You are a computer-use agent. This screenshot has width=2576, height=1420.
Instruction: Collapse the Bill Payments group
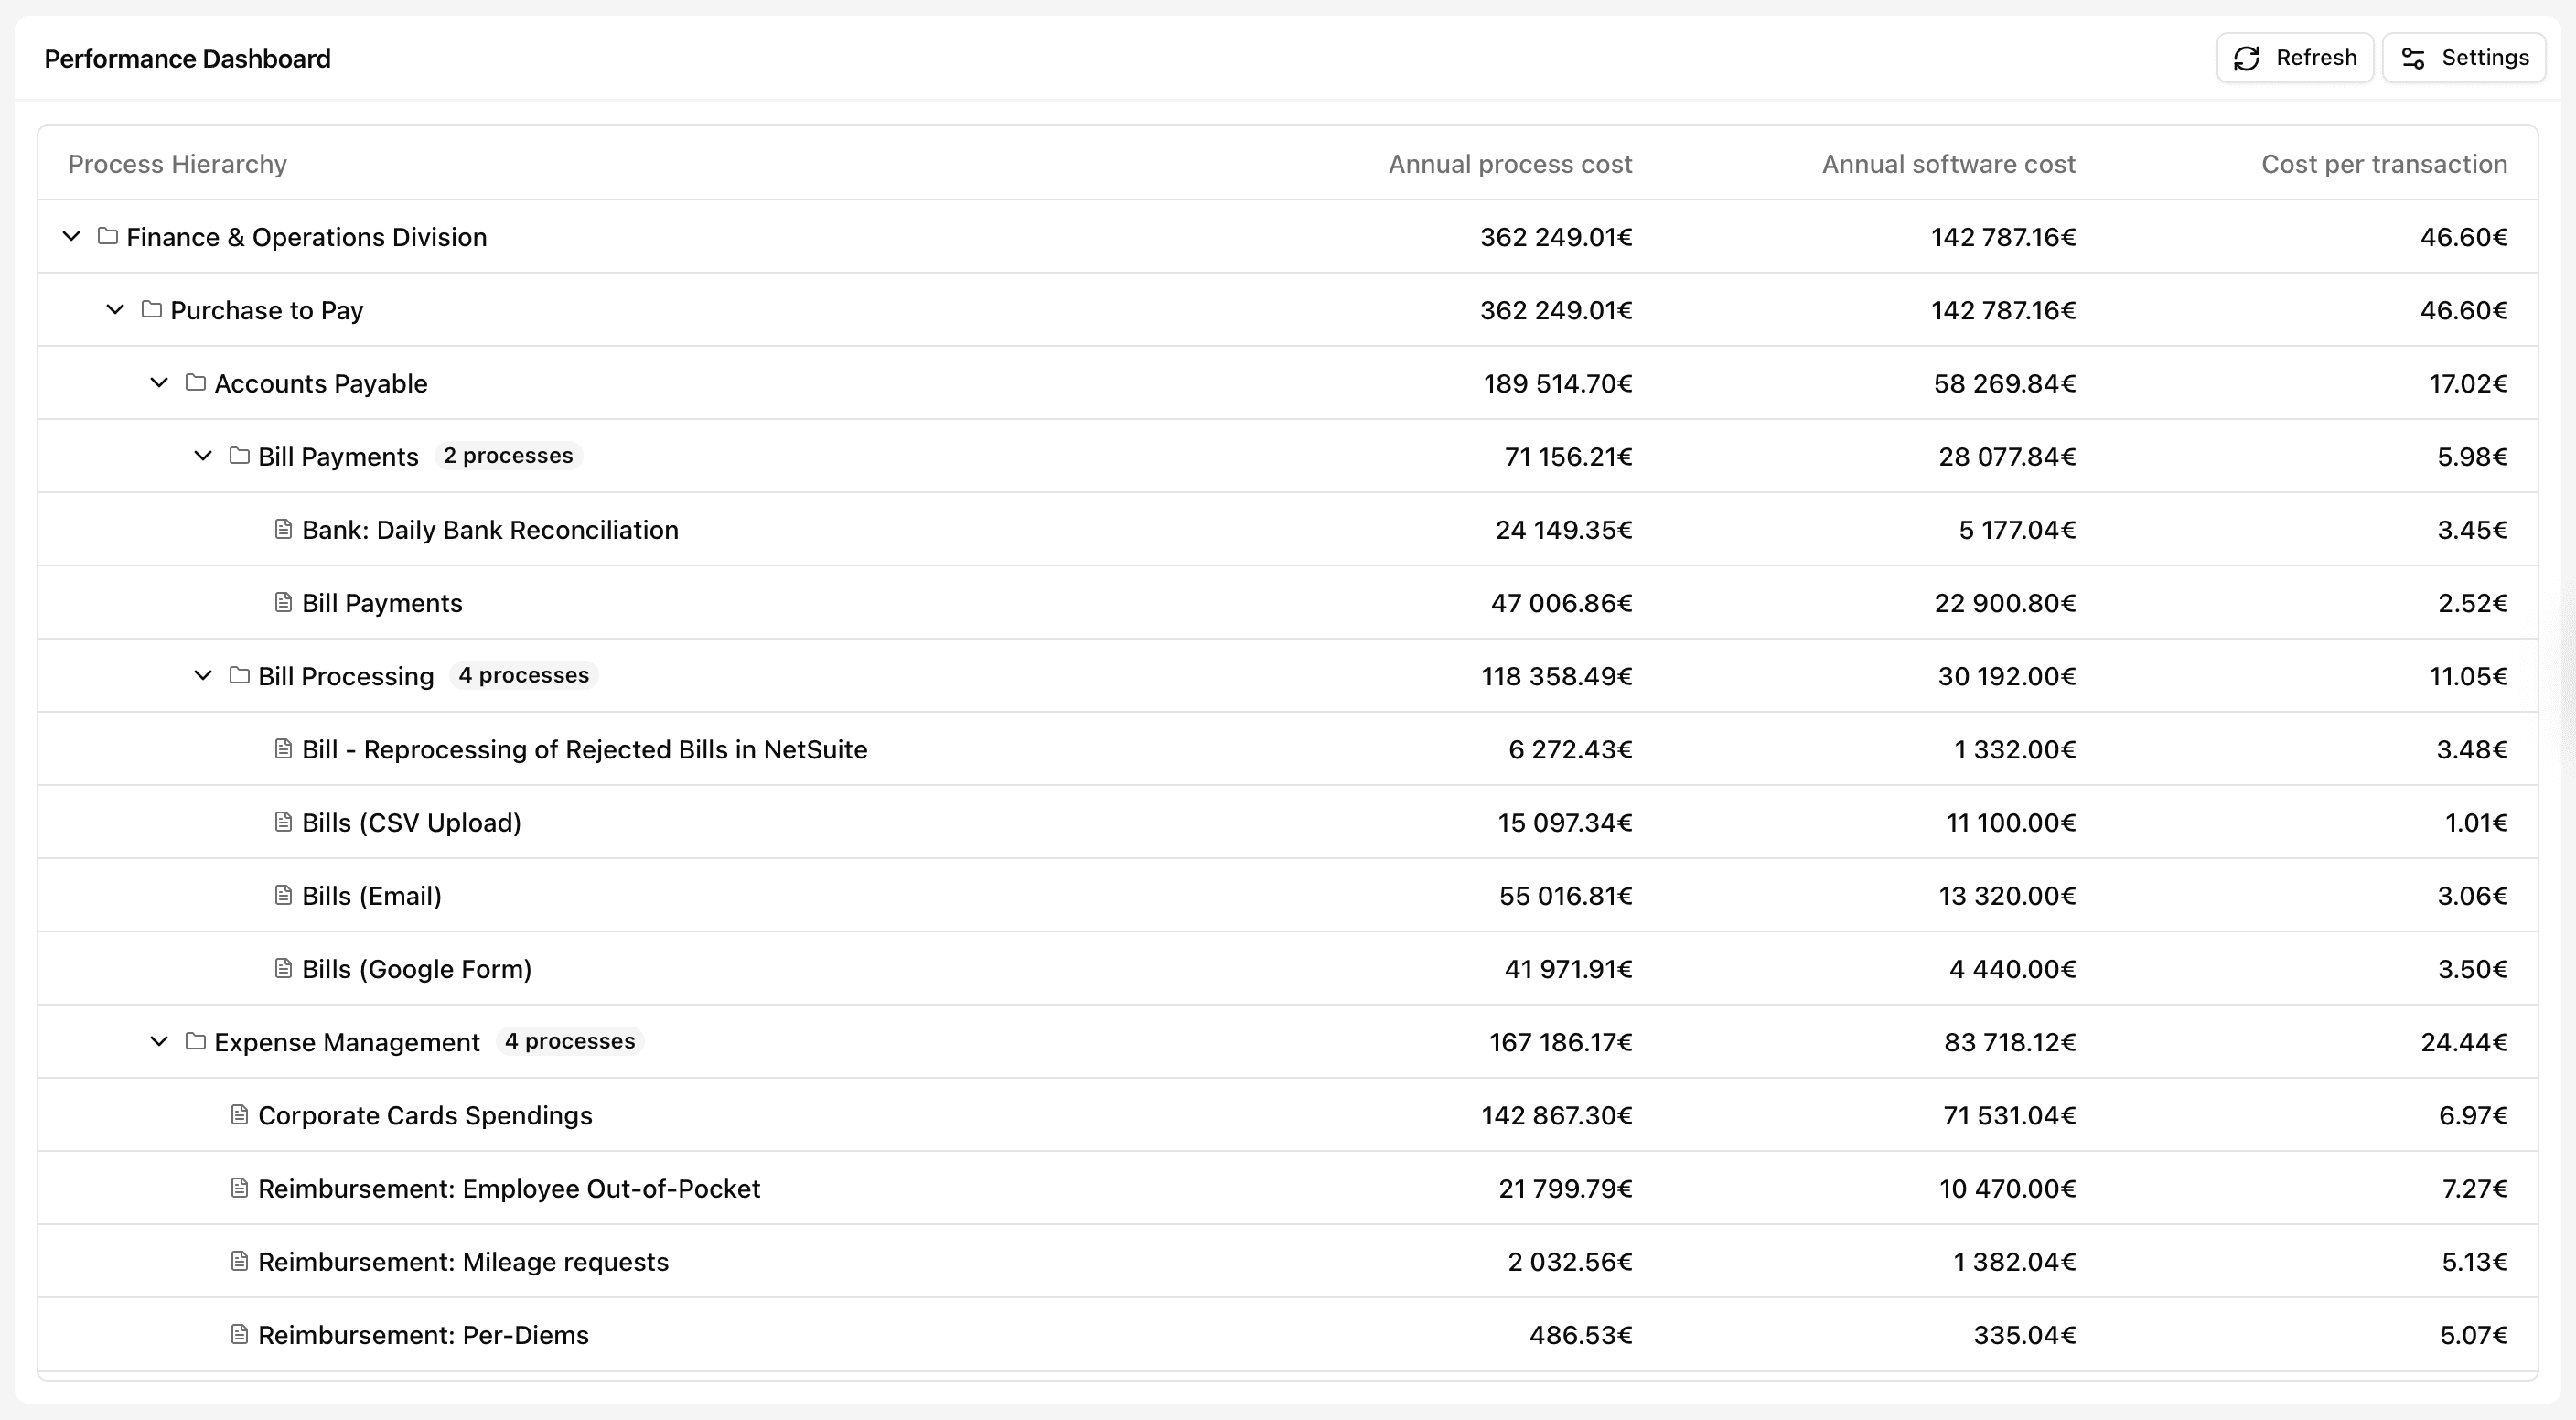coord(203,456)
